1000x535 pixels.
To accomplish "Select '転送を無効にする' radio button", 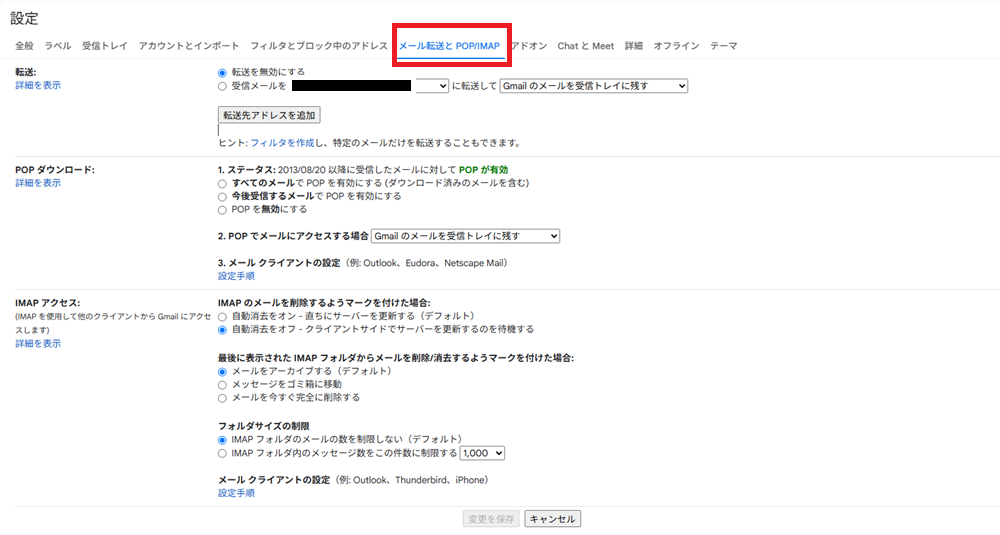I will pos(222,72).
